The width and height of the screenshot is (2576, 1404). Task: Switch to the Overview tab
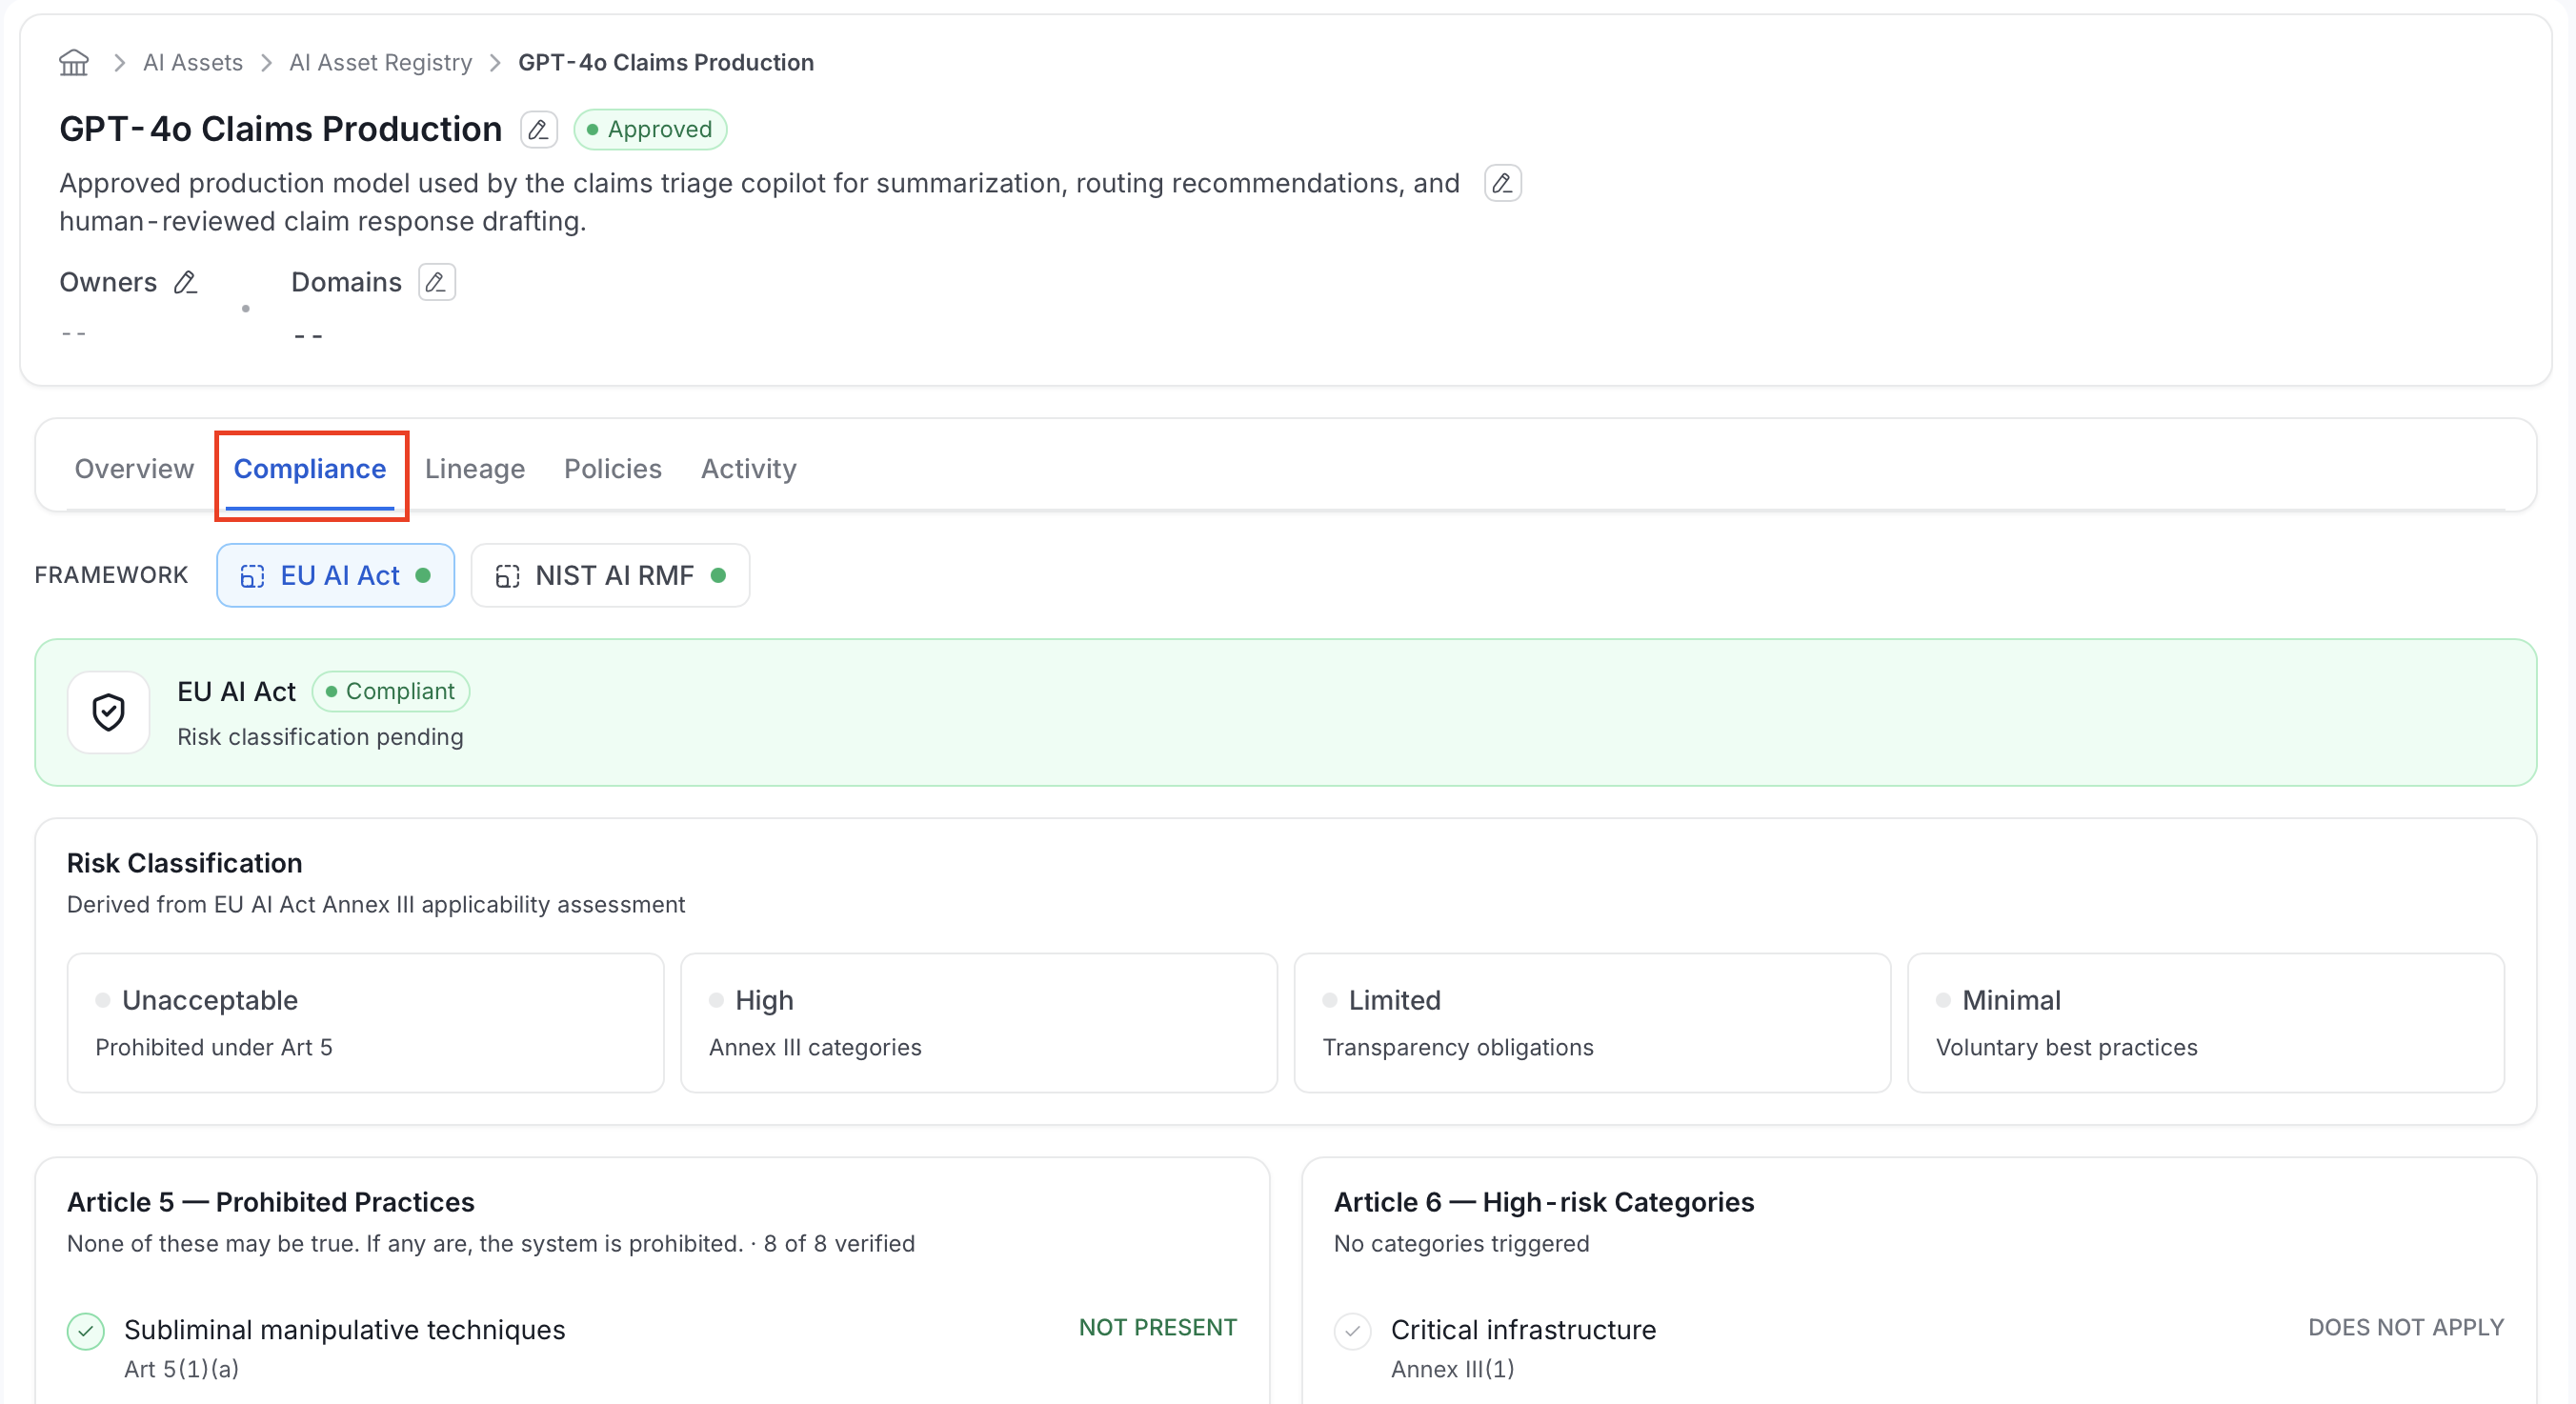tap(134, 469)
